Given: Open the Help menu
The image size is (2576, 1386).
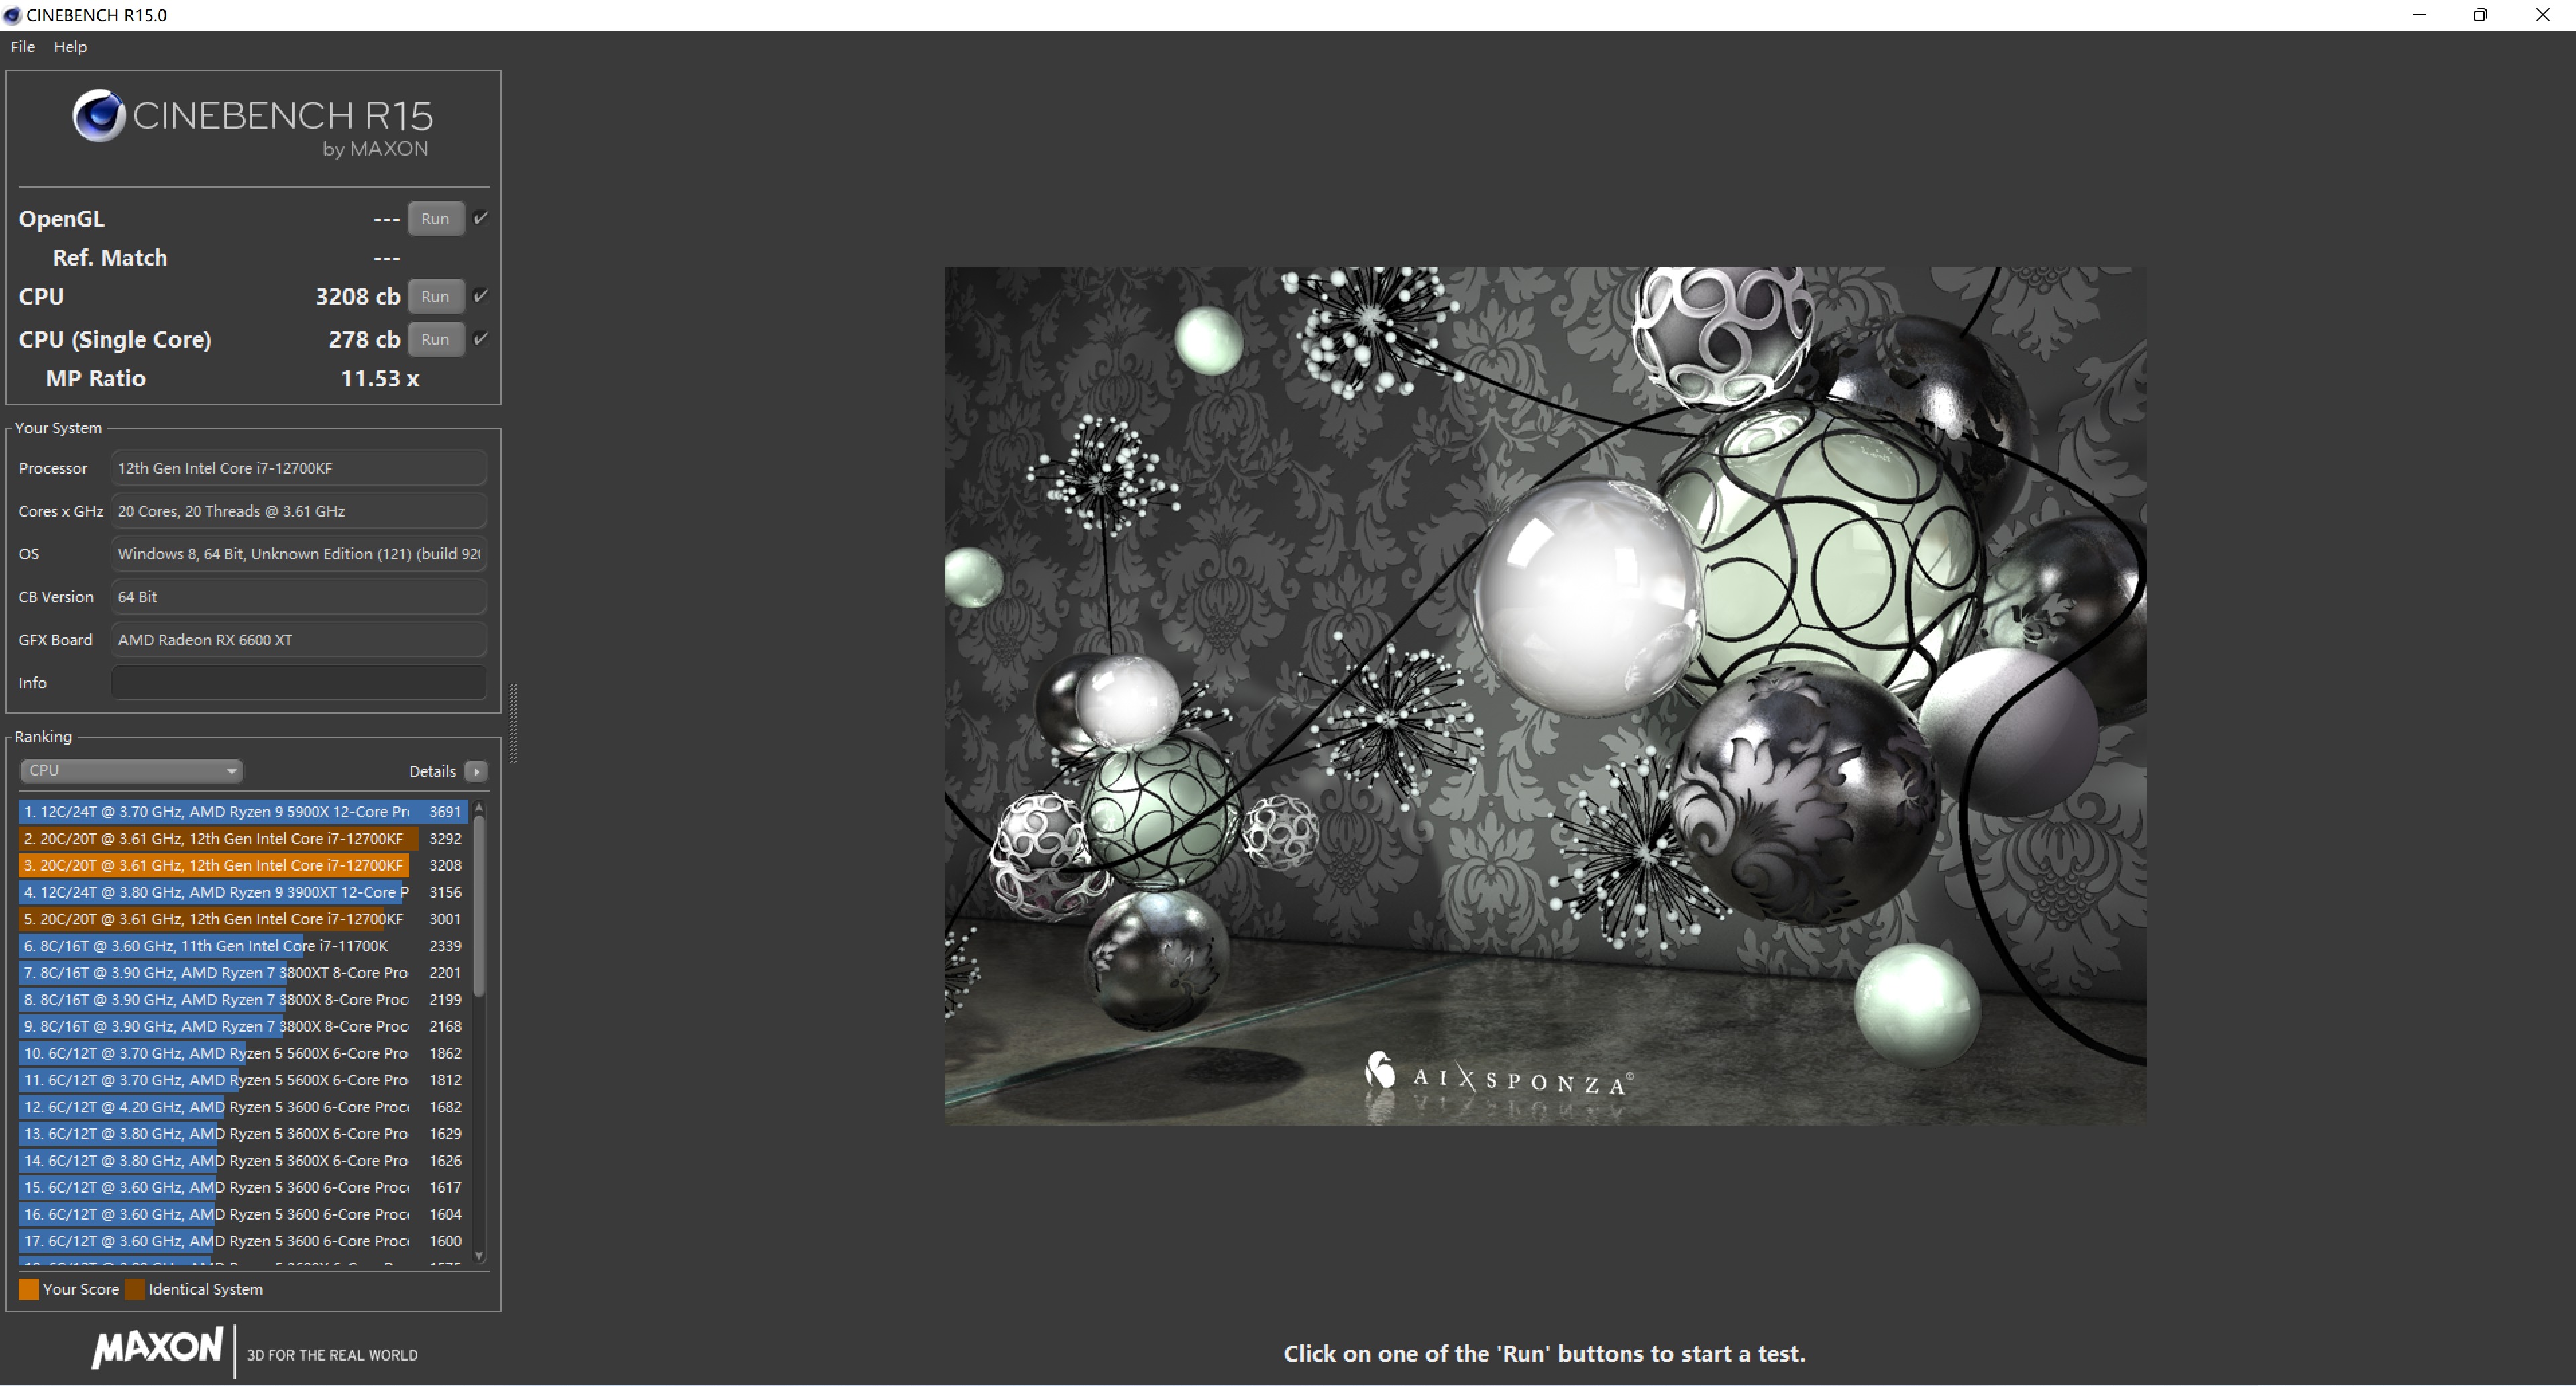Looking at the screenshot, I should point(68,46).
